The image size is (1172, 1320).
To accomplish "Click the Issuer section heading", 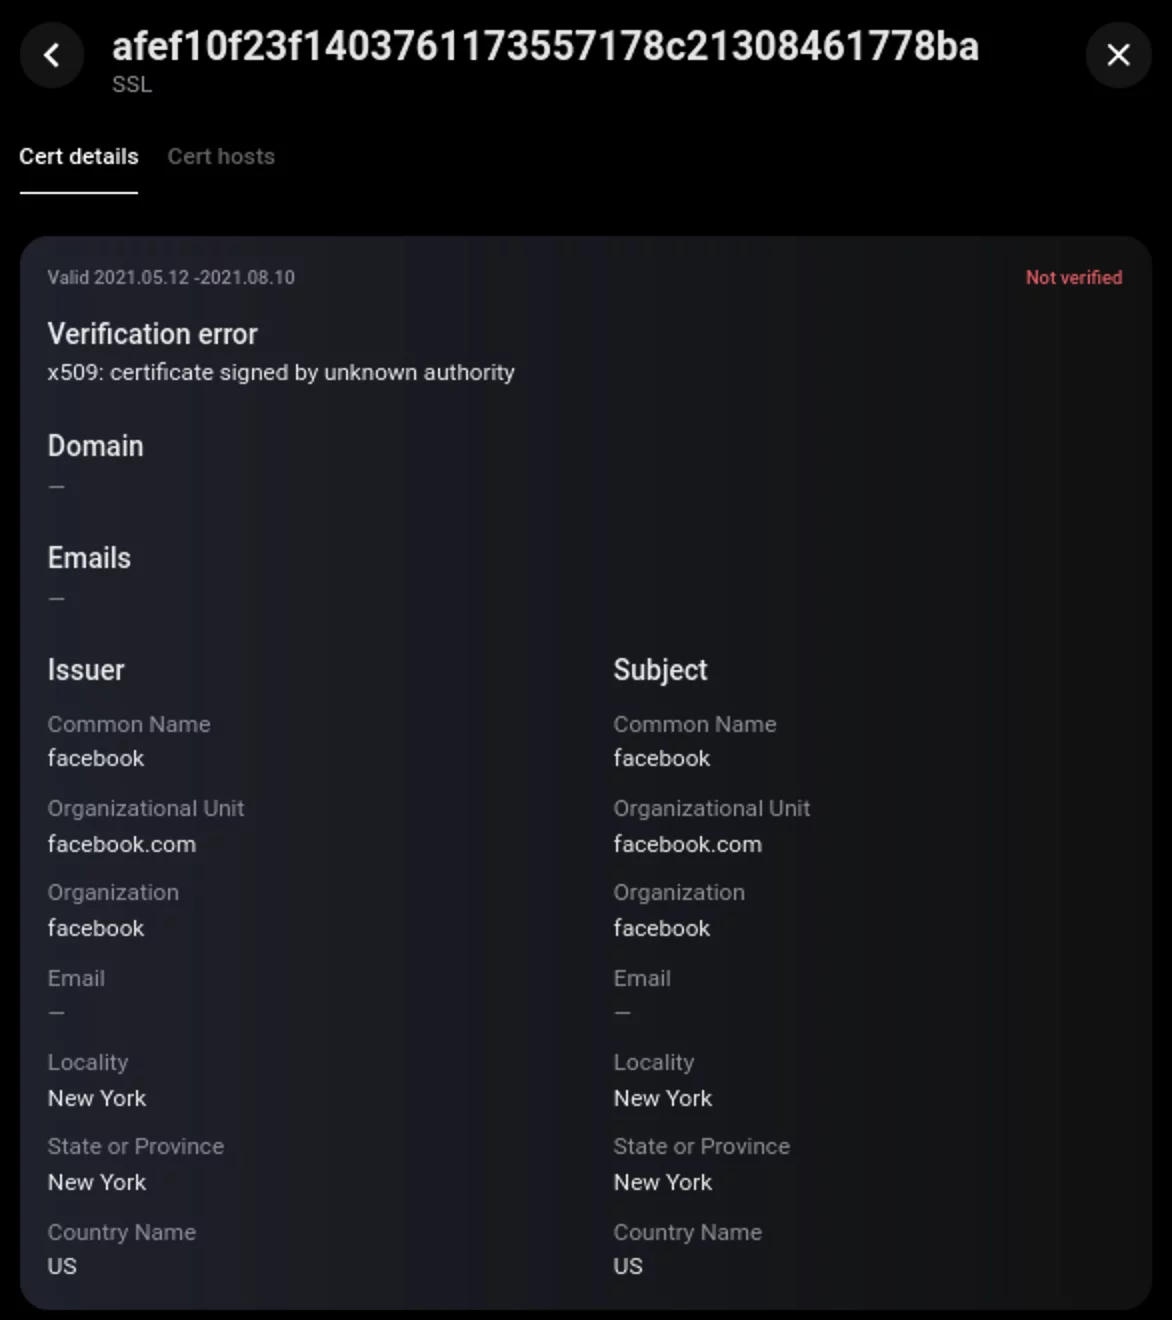I will pyautogui.click(x=86, y=670).
